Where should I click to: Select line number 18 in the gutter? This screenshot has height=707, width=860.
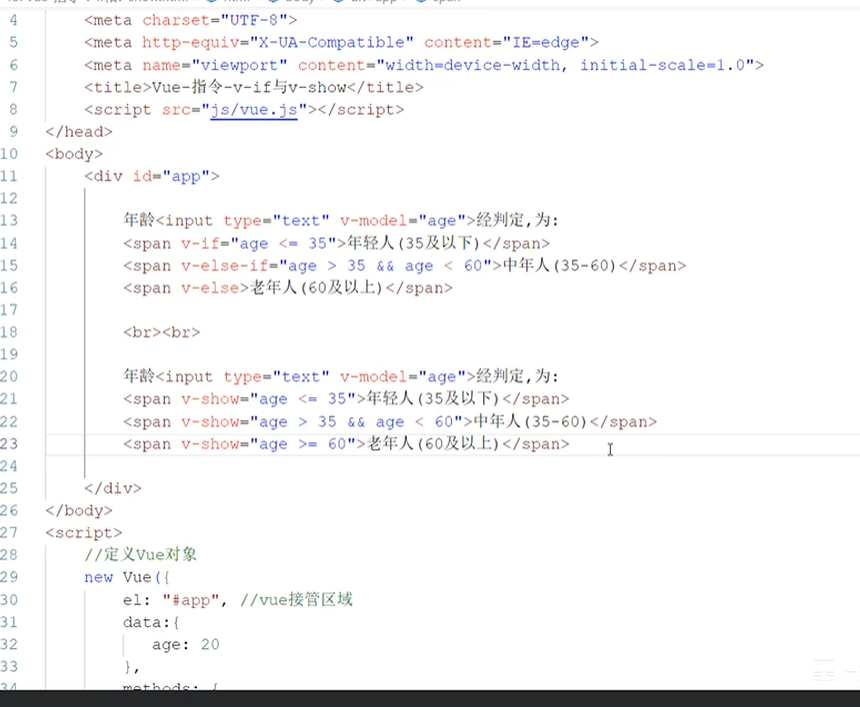click(x=9, y=332)
